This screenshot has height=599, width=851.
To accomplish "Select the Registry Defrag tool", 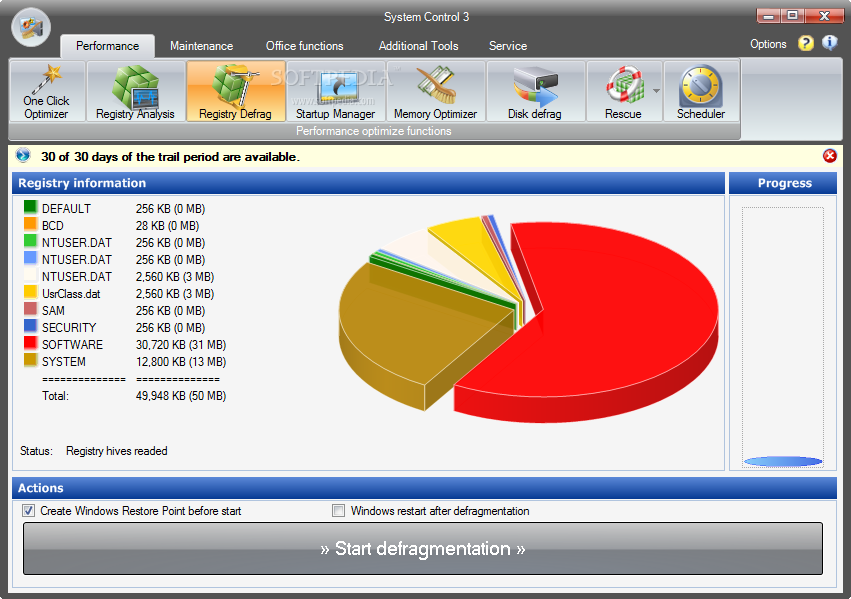I will tap(236, 91).
